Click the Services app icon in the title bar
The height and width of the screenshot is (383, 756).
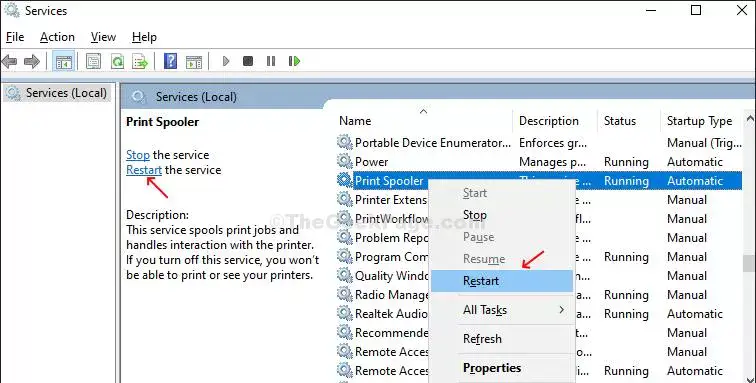[x=12, y=10]
